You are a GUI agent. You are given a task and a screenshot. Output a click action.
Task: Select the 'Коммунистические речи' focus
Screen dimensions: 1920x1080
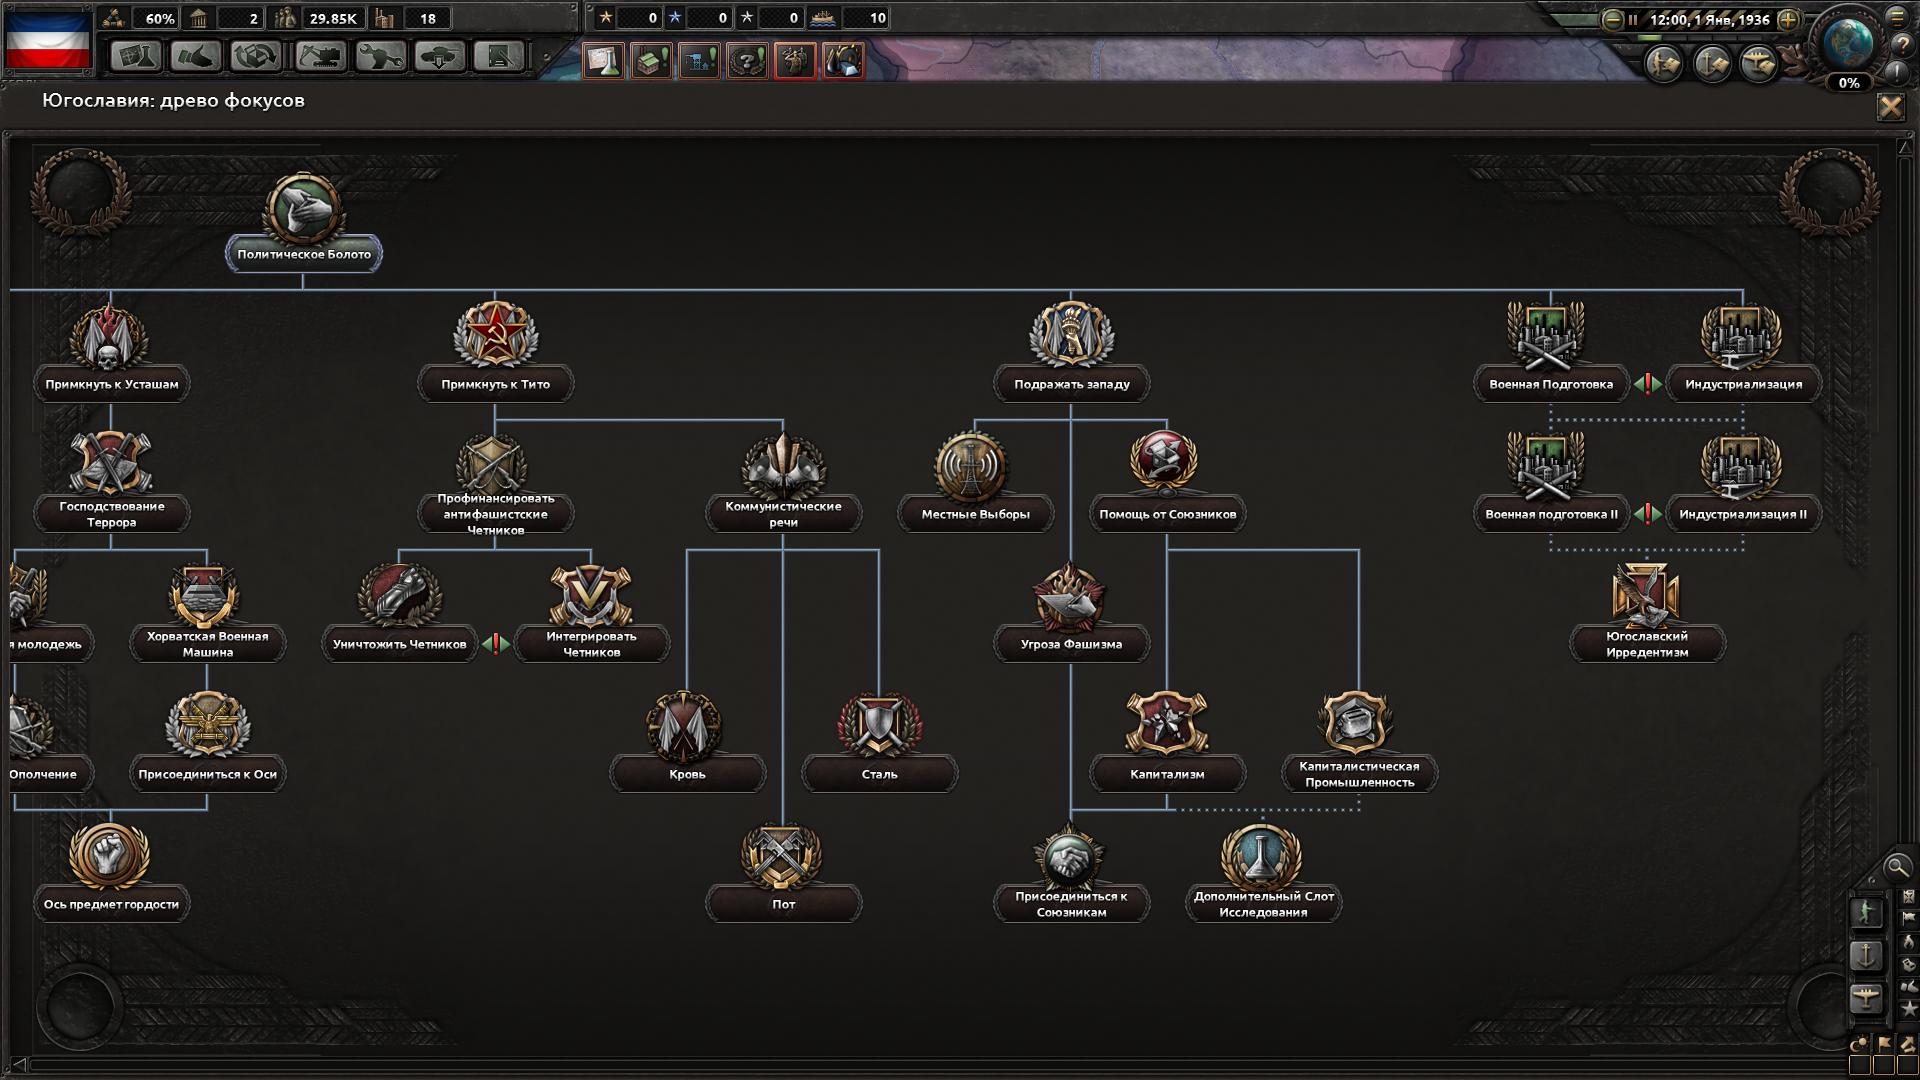coord(783,481)
